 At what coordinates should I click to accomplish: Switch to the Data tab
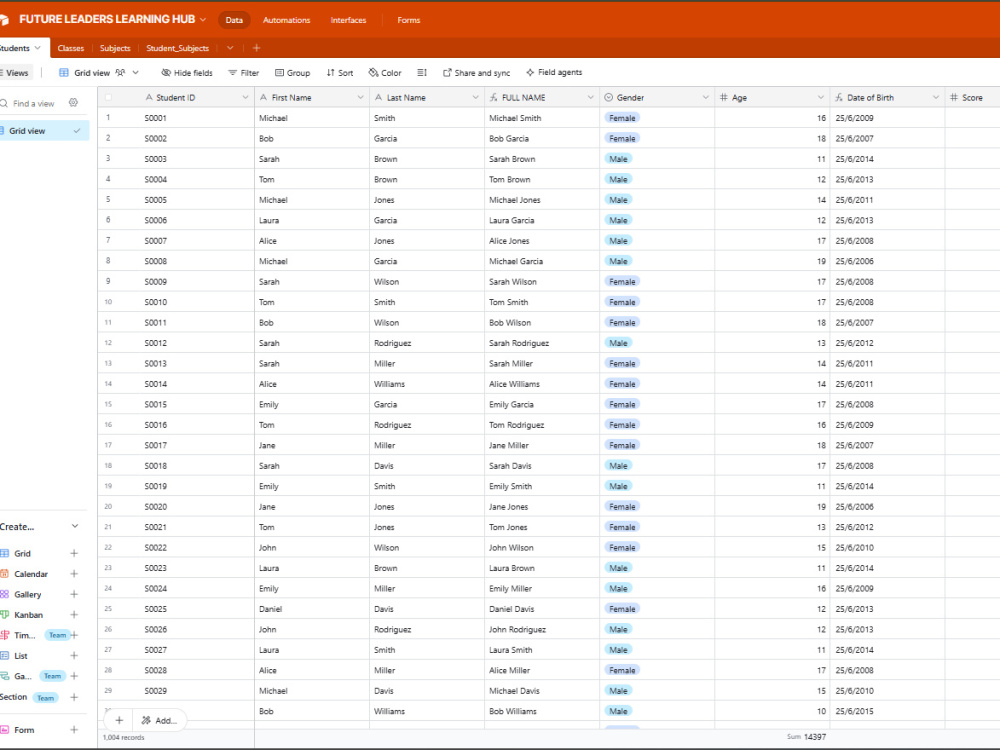tap(234, 20)
